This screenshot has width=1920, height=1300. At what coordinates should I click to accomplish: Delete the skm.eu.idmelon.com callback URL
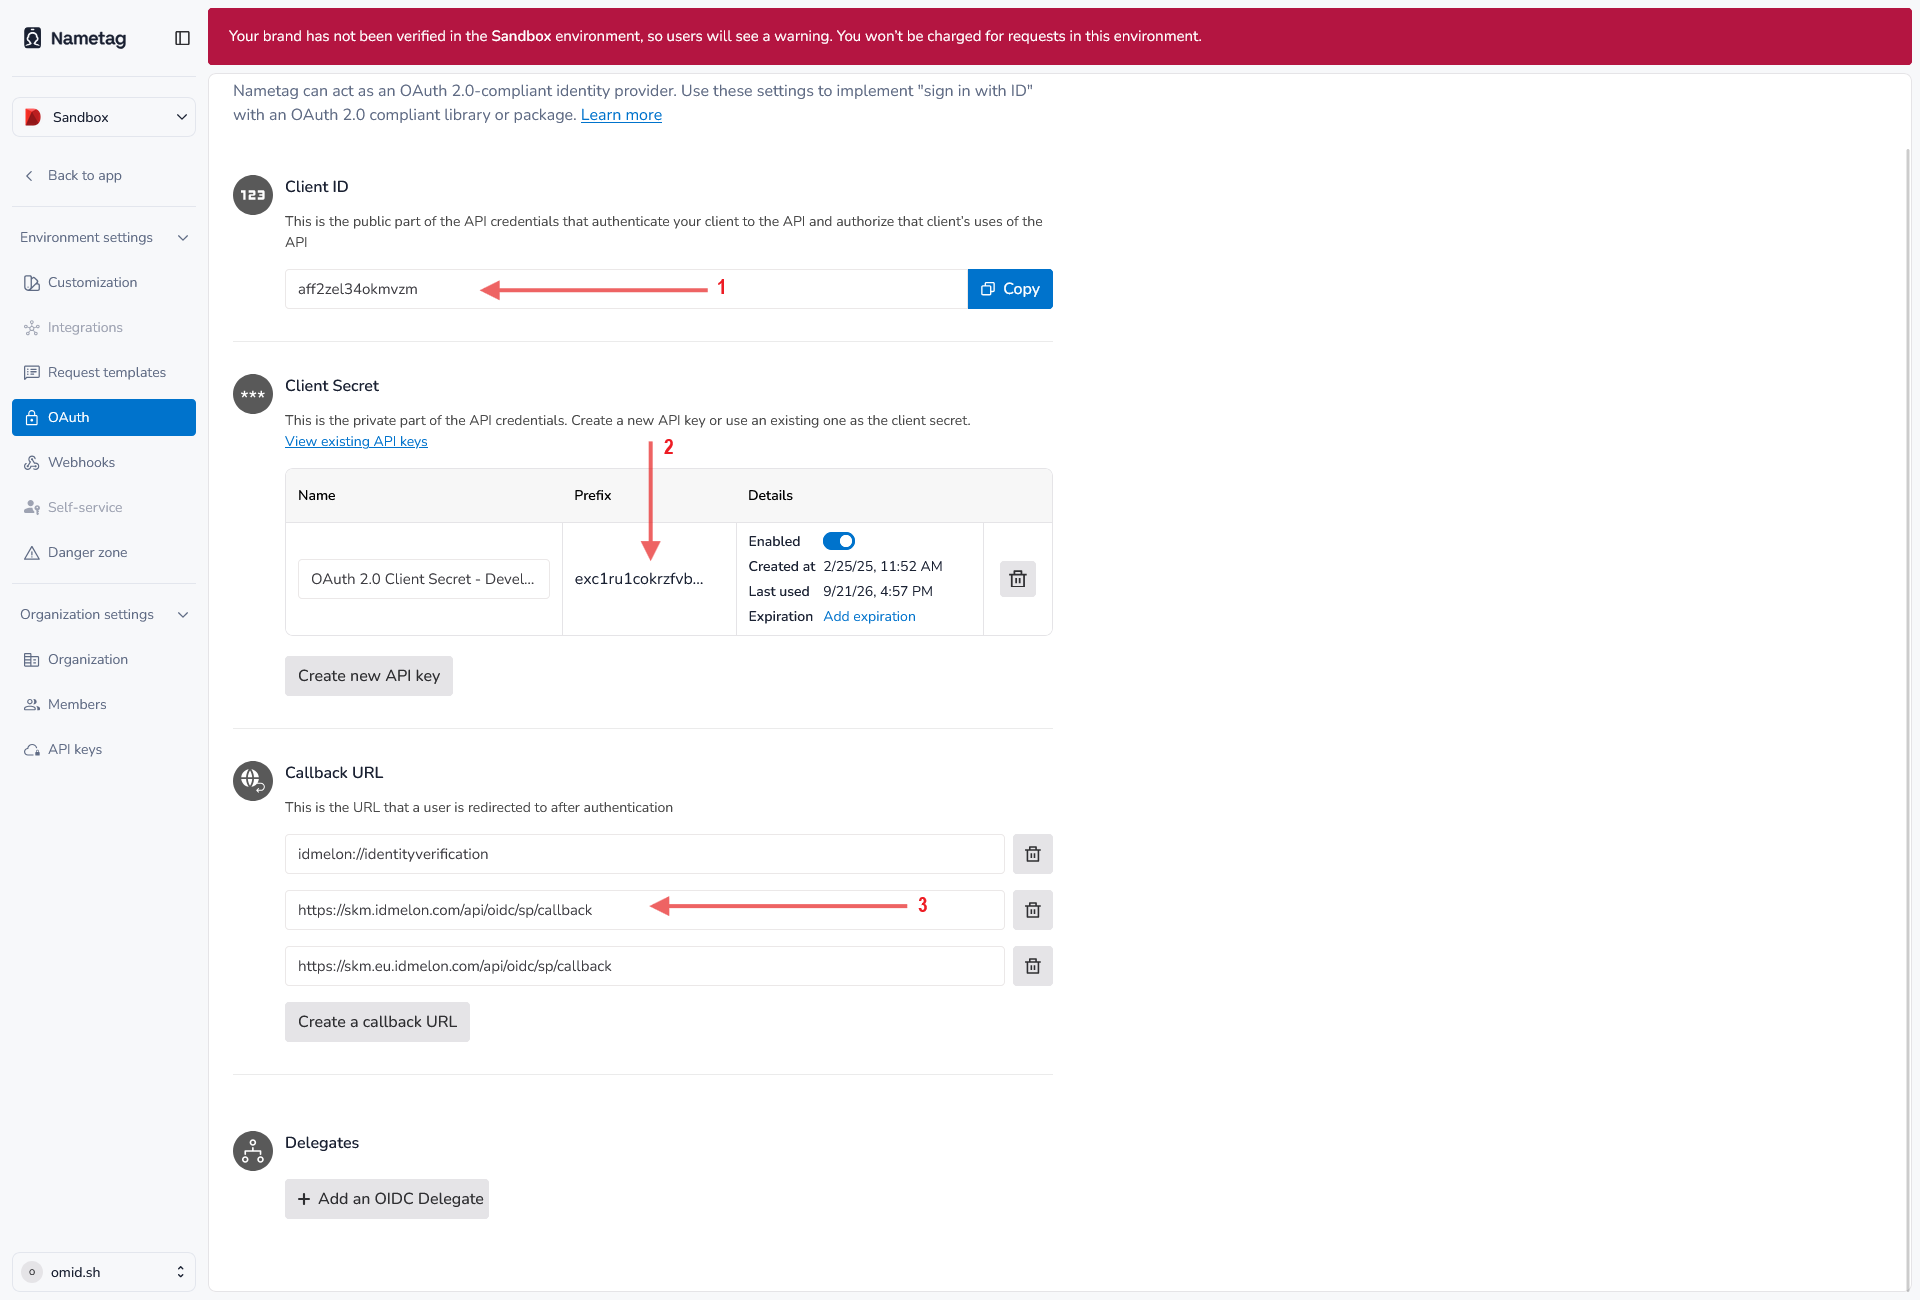tap(1033, 966)
